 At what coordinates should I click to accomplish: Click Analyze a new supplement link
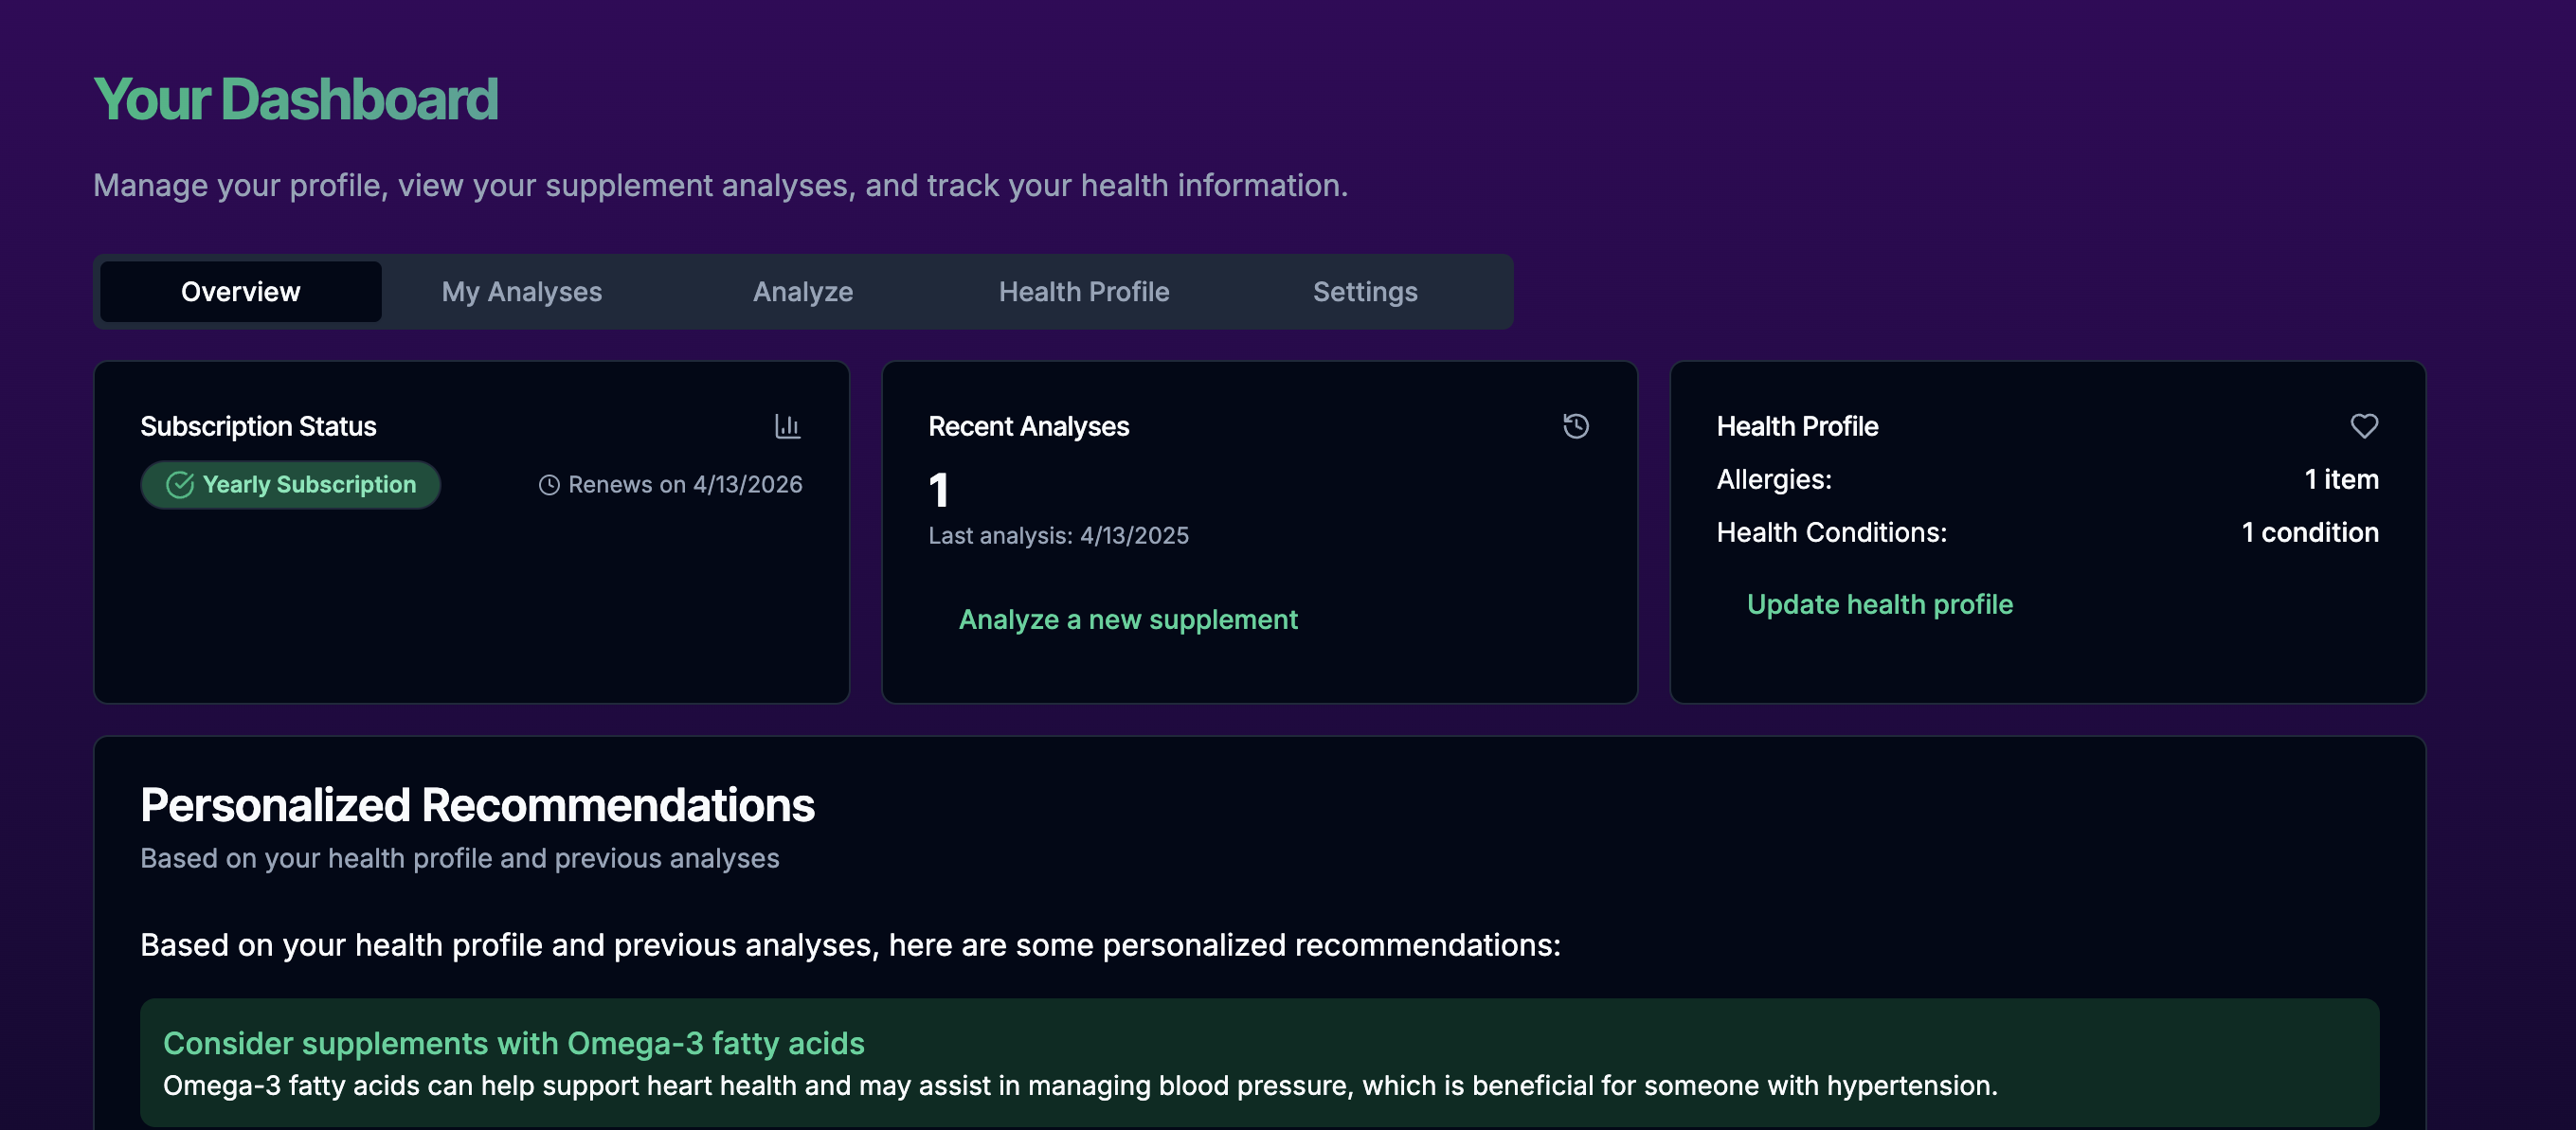pos(1127,619)
